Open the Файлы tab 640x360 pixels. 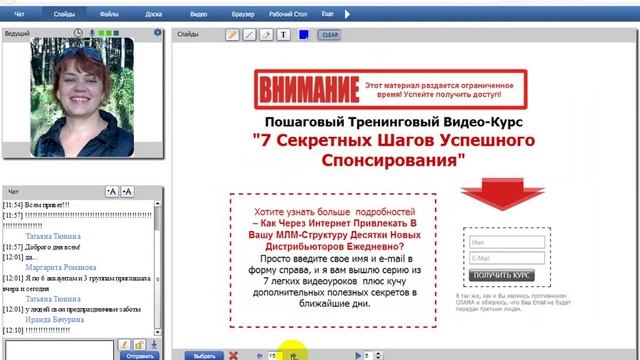point(109,14)
